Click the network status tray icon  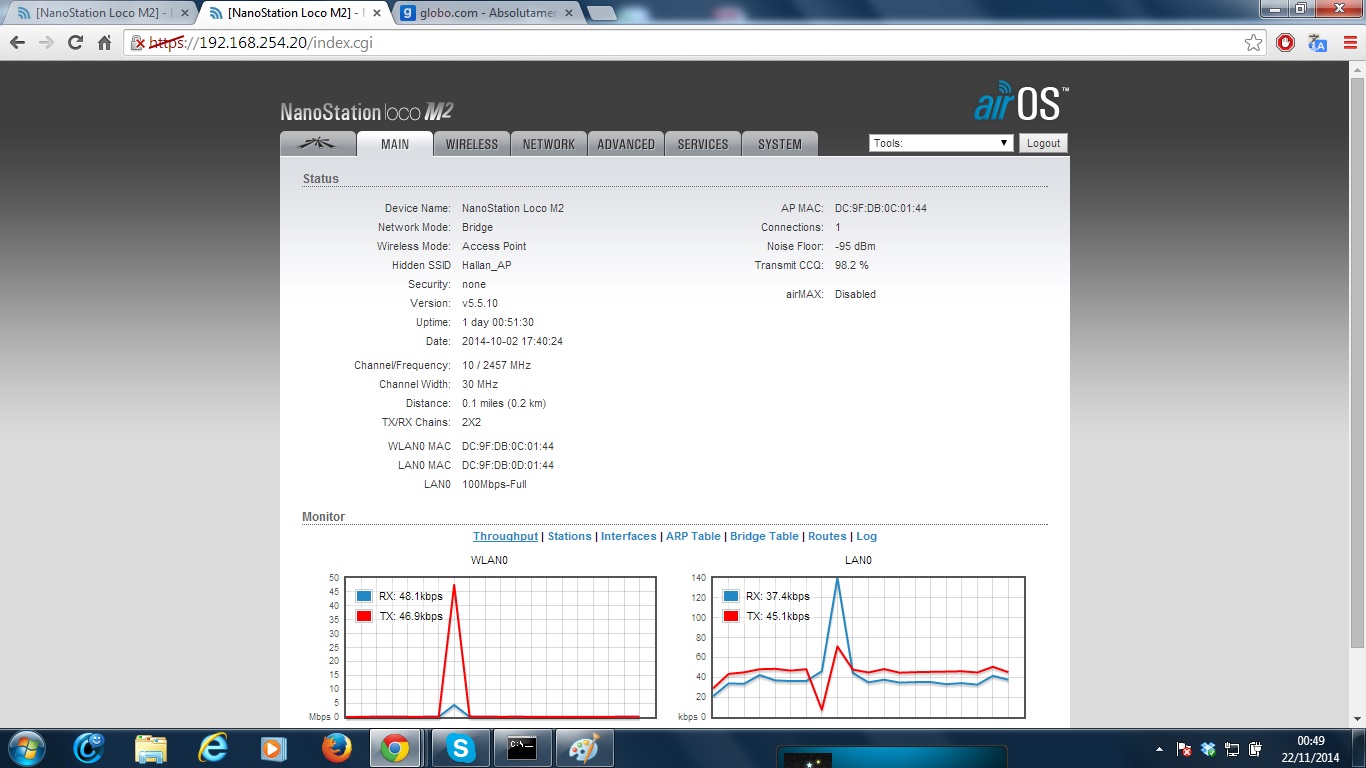point(1232,749)
